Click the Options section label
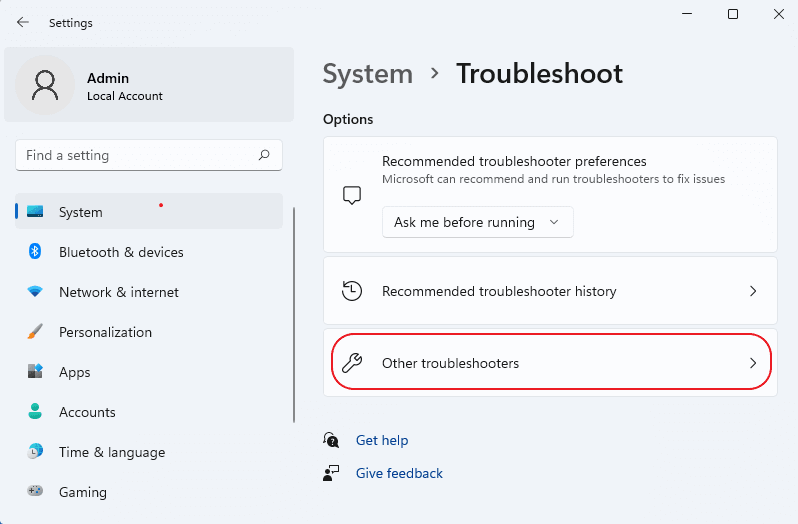This screenshot has height=524, width=798. (x=348, y=119)
